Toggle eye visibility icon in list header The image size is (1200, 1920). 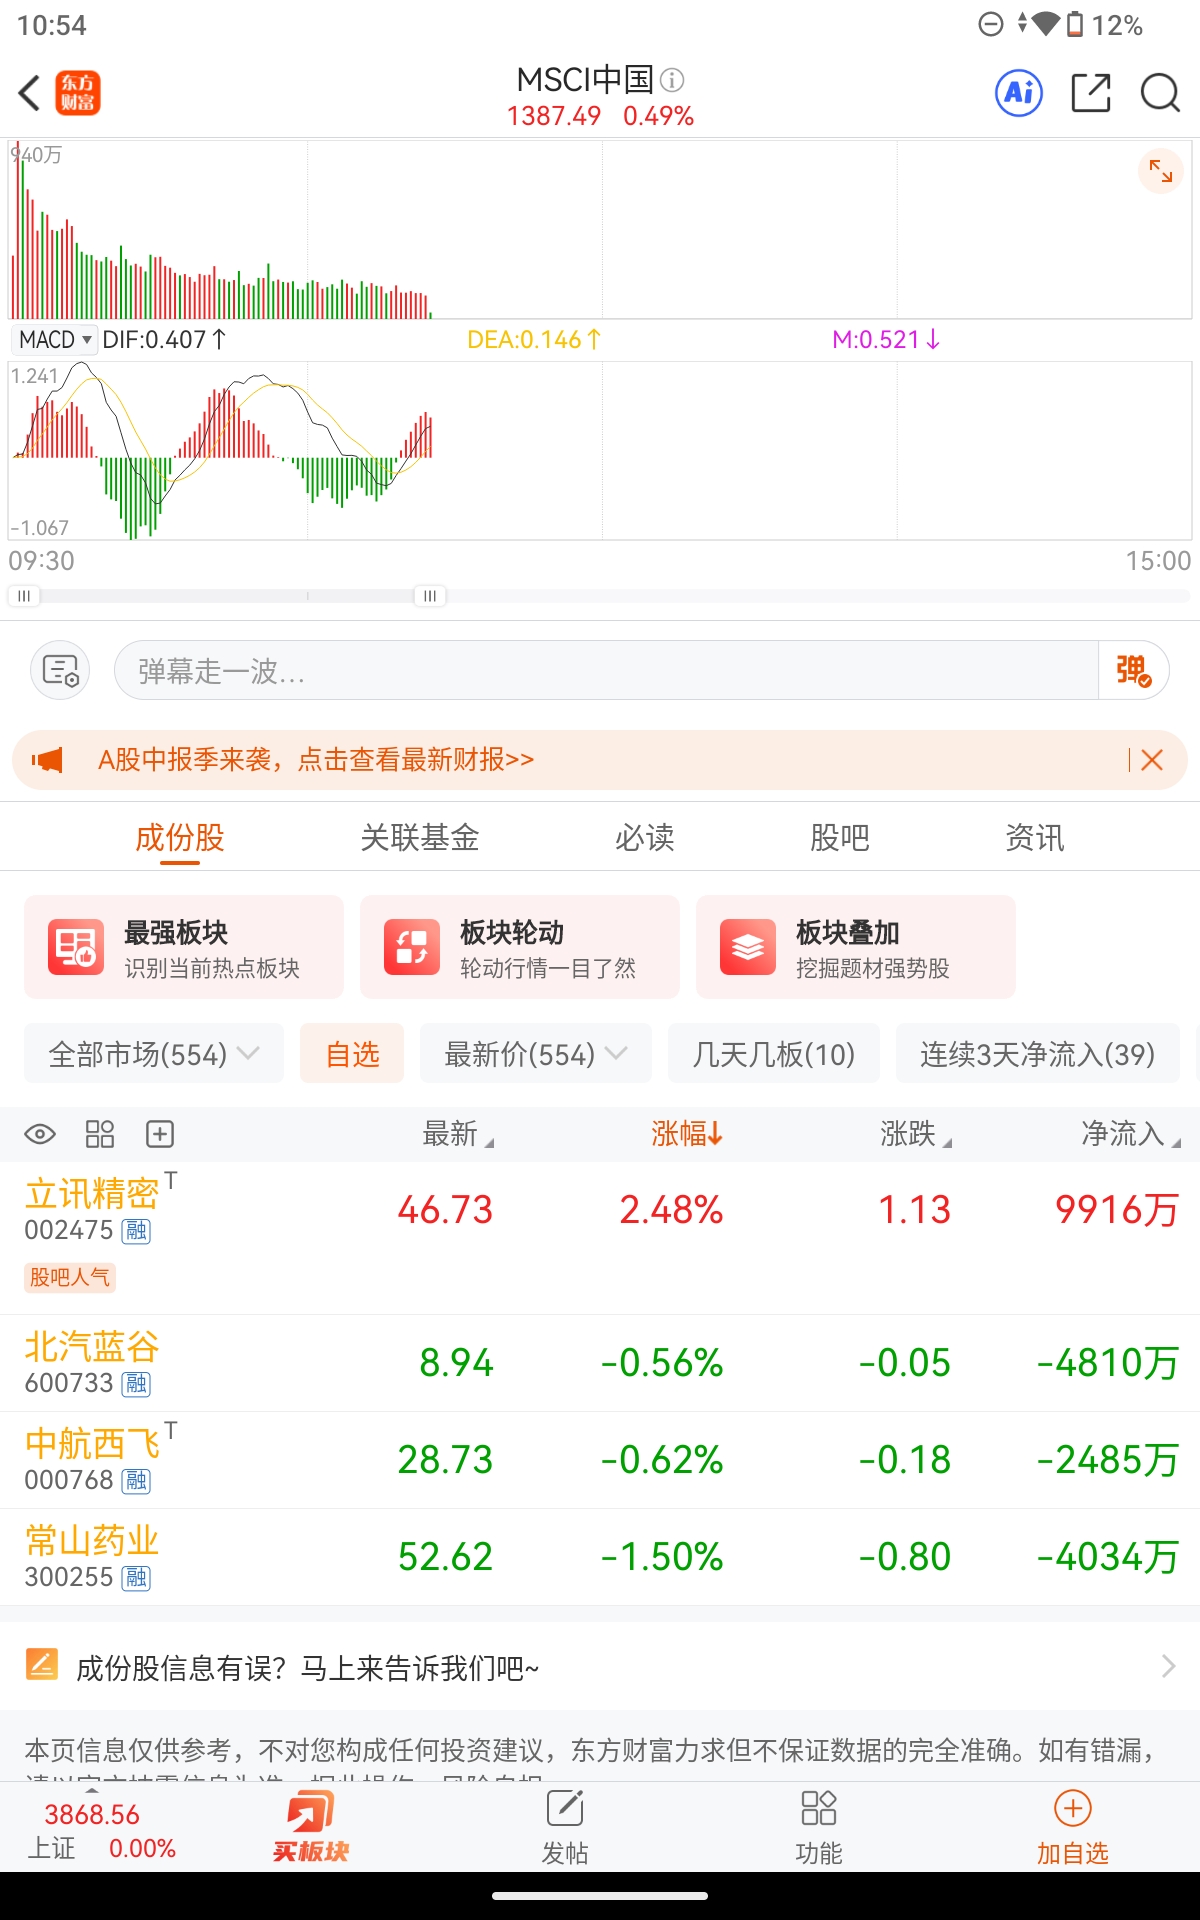pos(40,1134)
